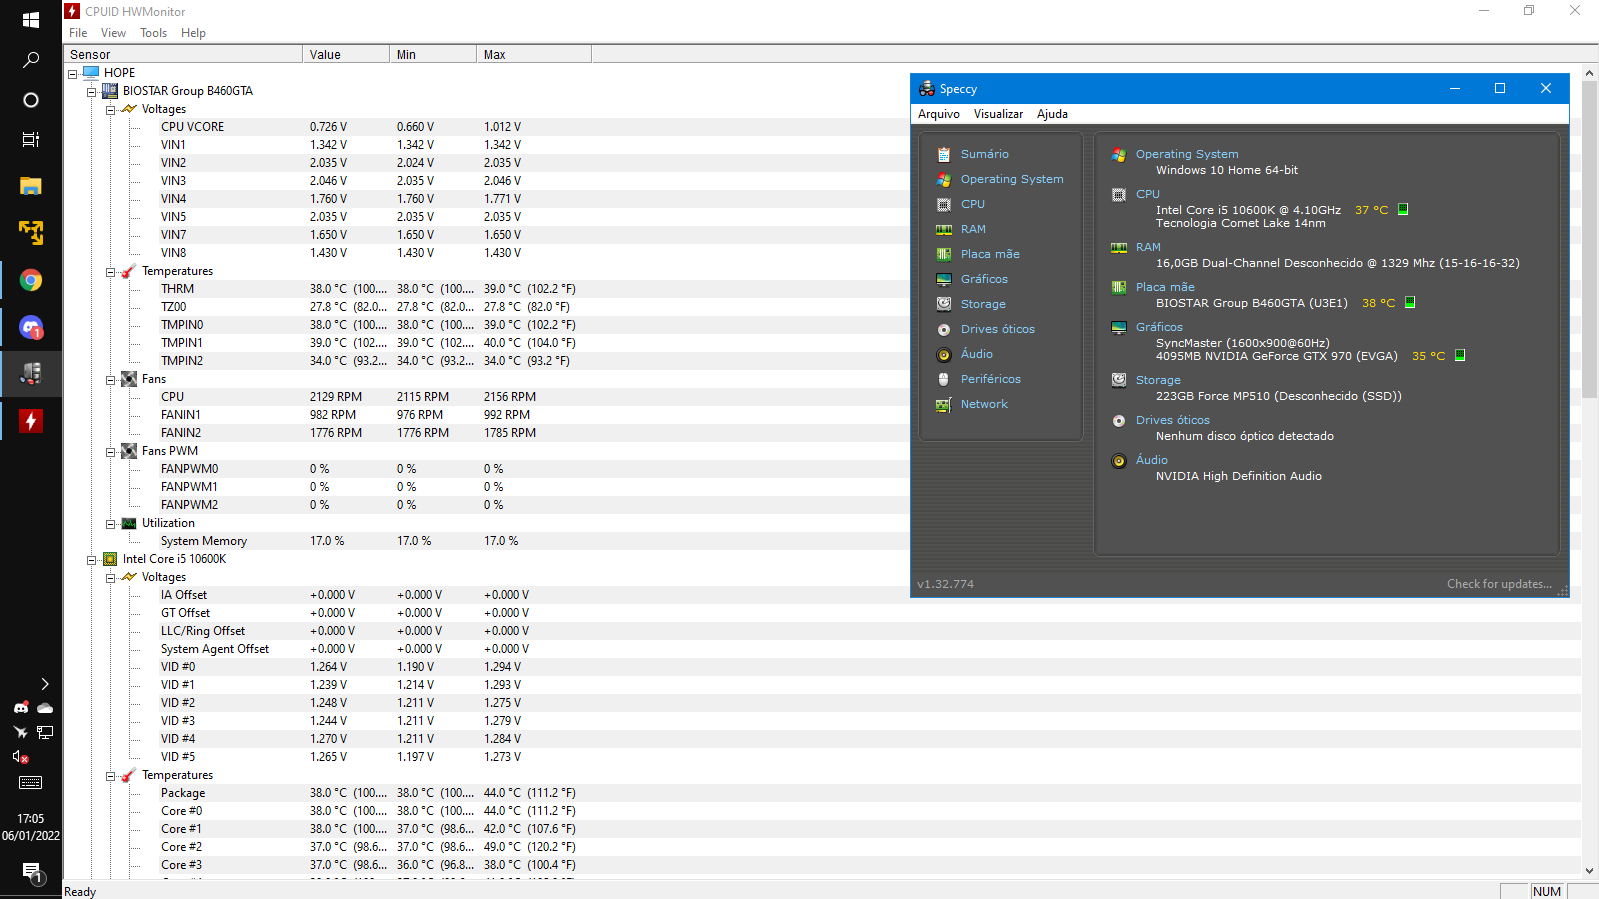Open Gráficos in Speccy sidebar
Viewport: 1599px width, 899px height.
click(984, 279)
